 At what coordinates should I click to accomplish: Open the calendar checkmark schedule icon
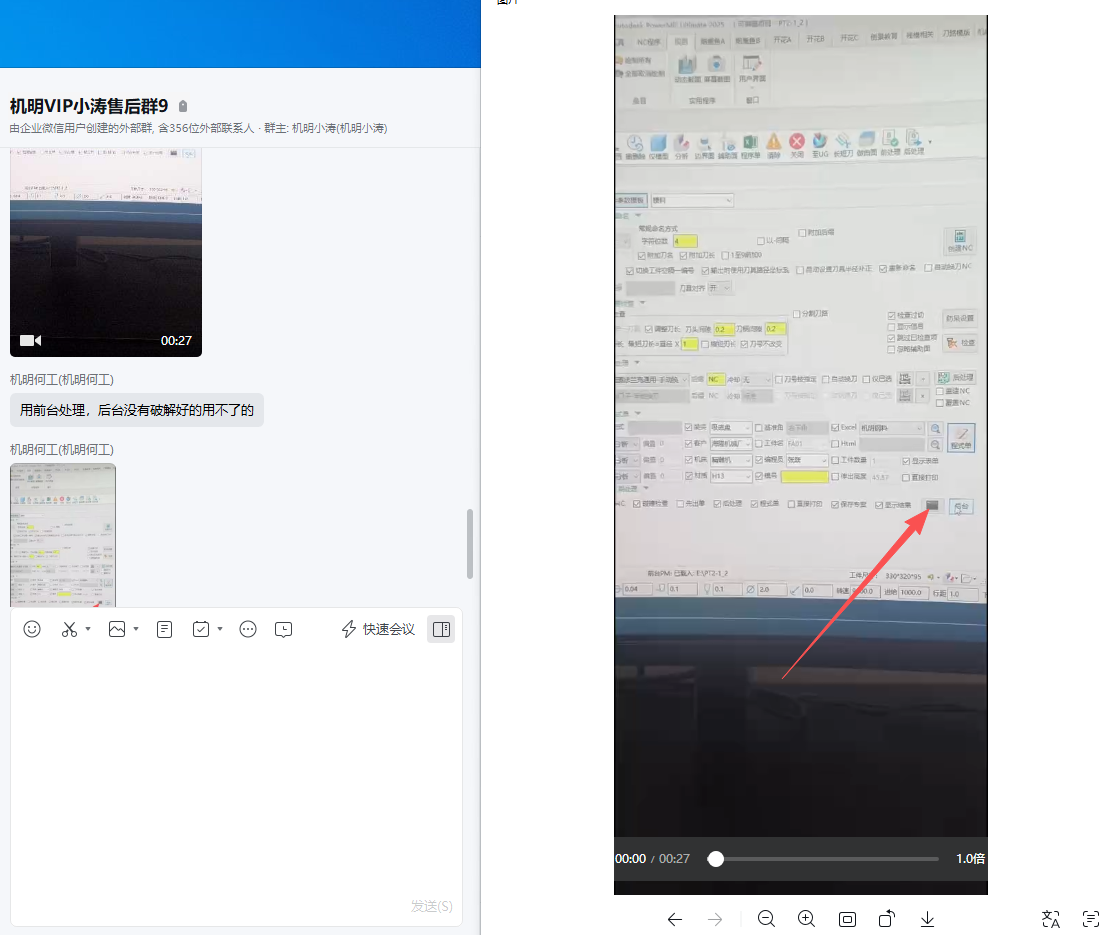[201, 629]
